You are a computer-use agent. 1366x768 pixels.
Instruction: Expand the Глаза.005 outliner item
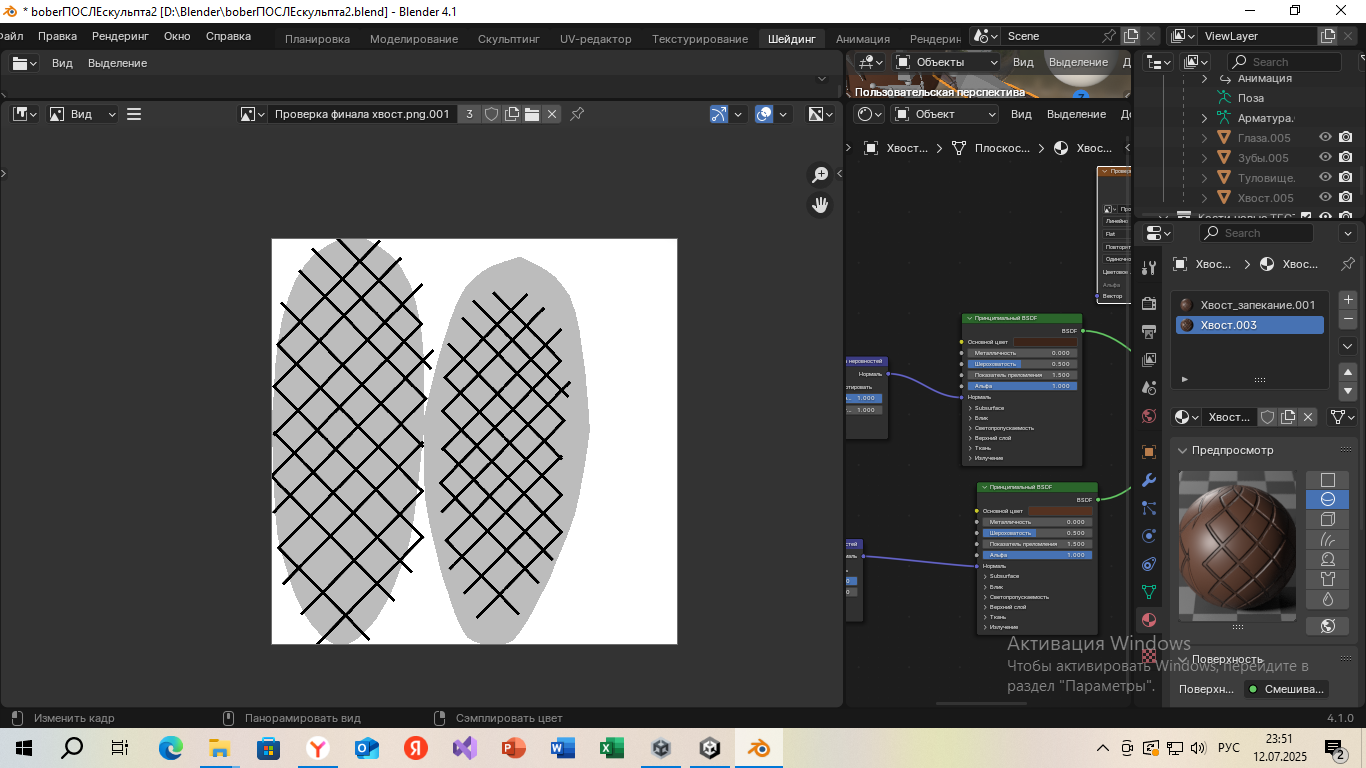(x=1204, y=138)
